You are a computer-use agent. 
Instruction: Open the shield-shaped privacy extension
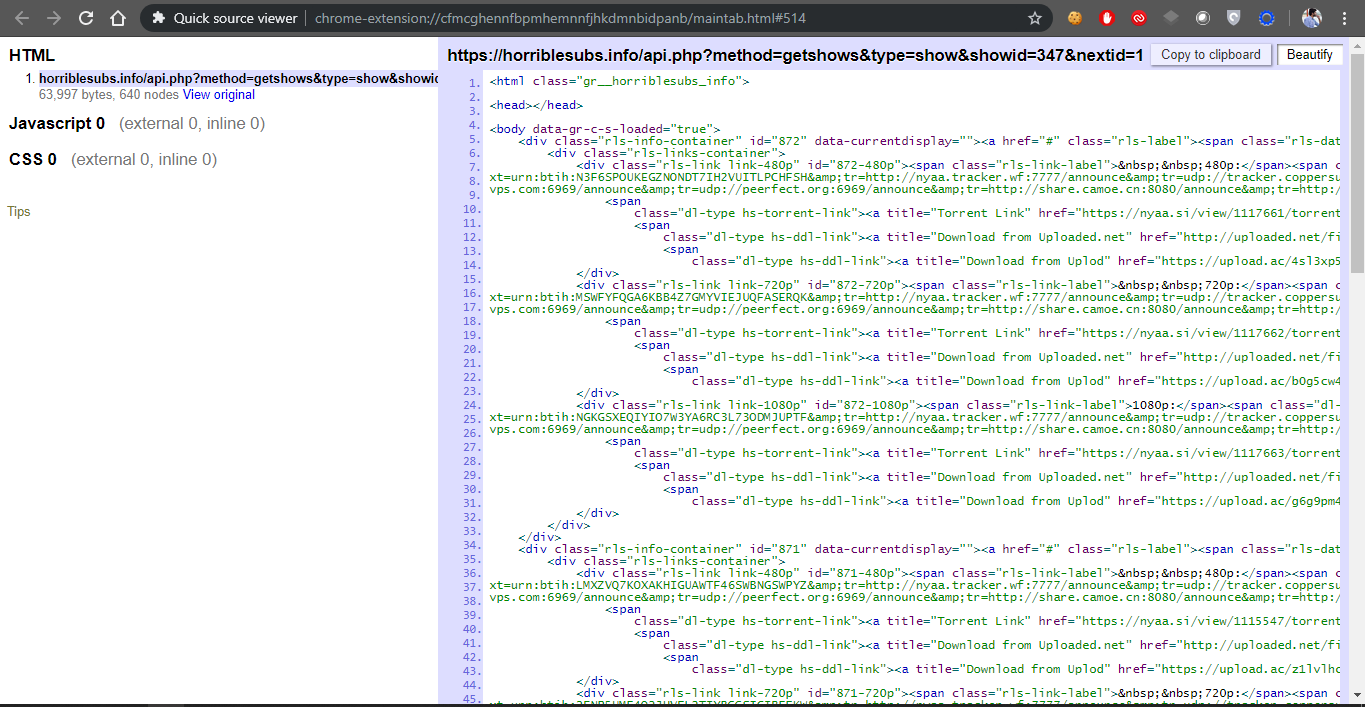pos(1233,18)
